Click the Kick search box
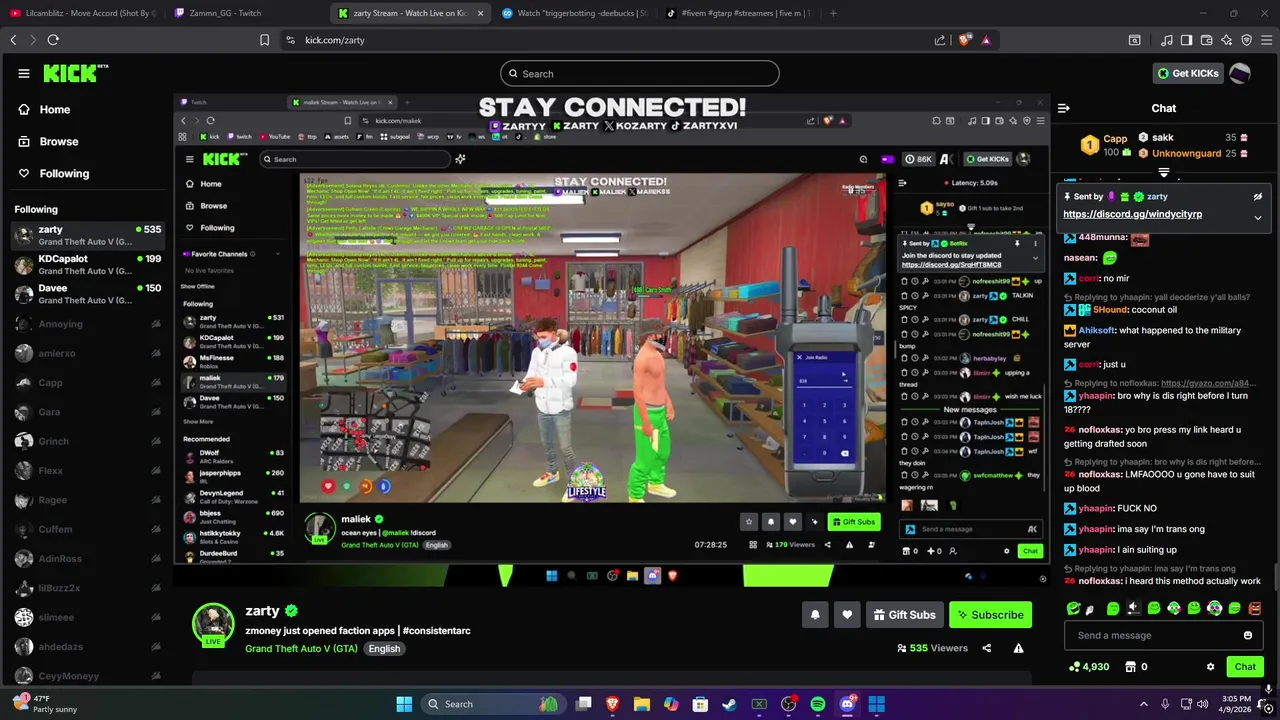Image resolution: width=1280 pixels, height=720 pixels. (640, 73)
